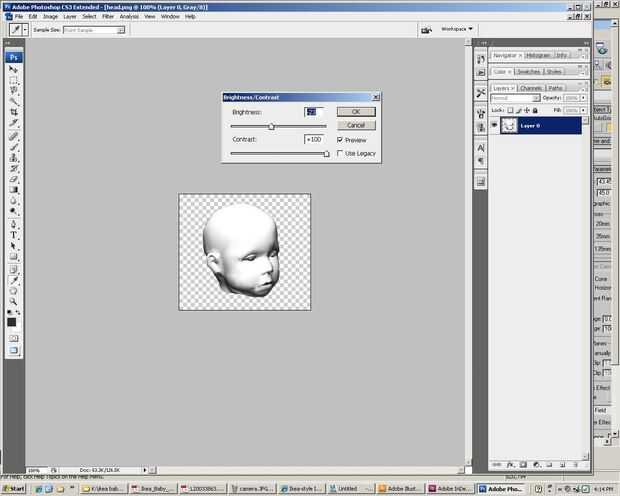The width and height of the screenshot is (620, 496).
Task: Click Cancel in Brightness/Contrast dialog
Action: (356, 125)
